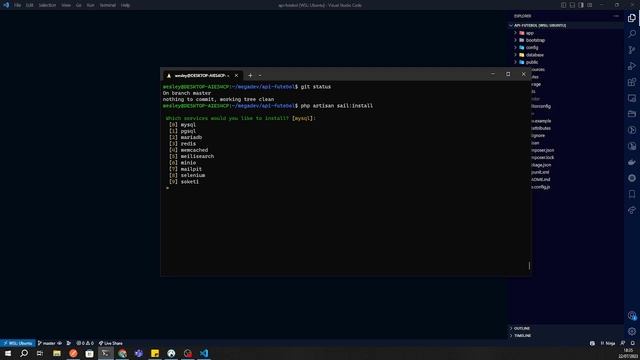Toggle primary side bar layout icon

pos(563,5)
